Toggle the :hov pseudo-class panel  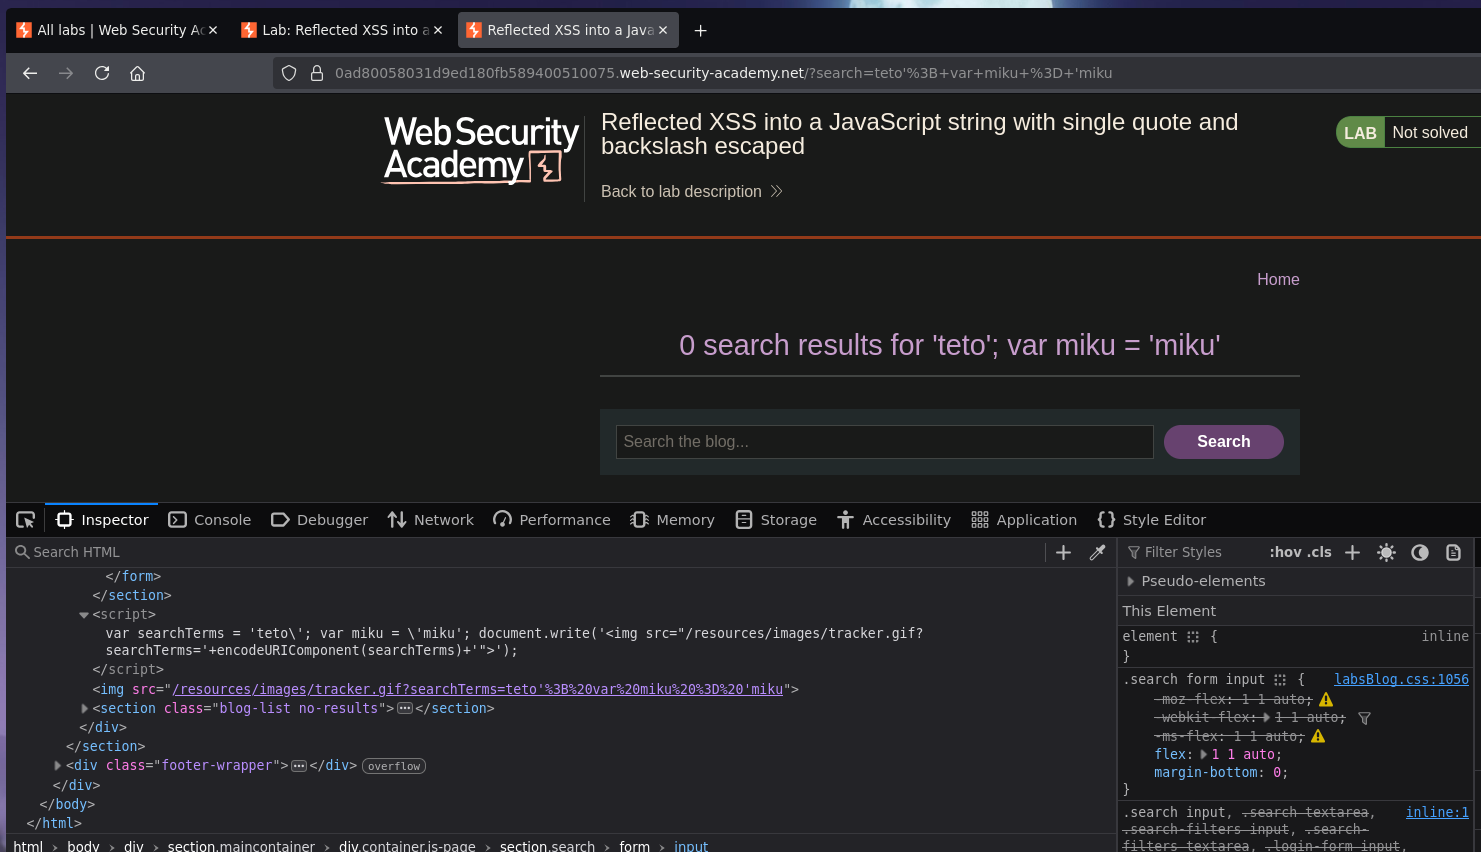coord(1286,552)
